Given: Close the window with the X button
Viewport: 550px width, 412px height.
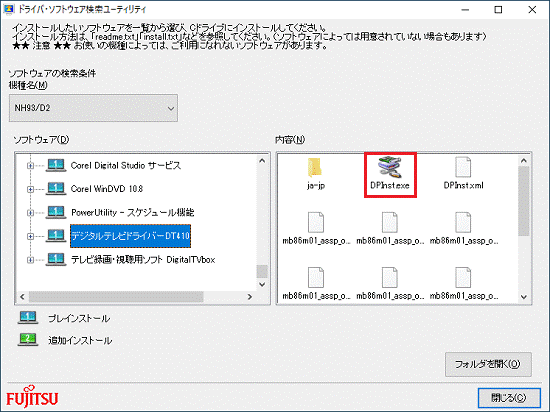Looking at the screenshot, I should pos(532,9).
